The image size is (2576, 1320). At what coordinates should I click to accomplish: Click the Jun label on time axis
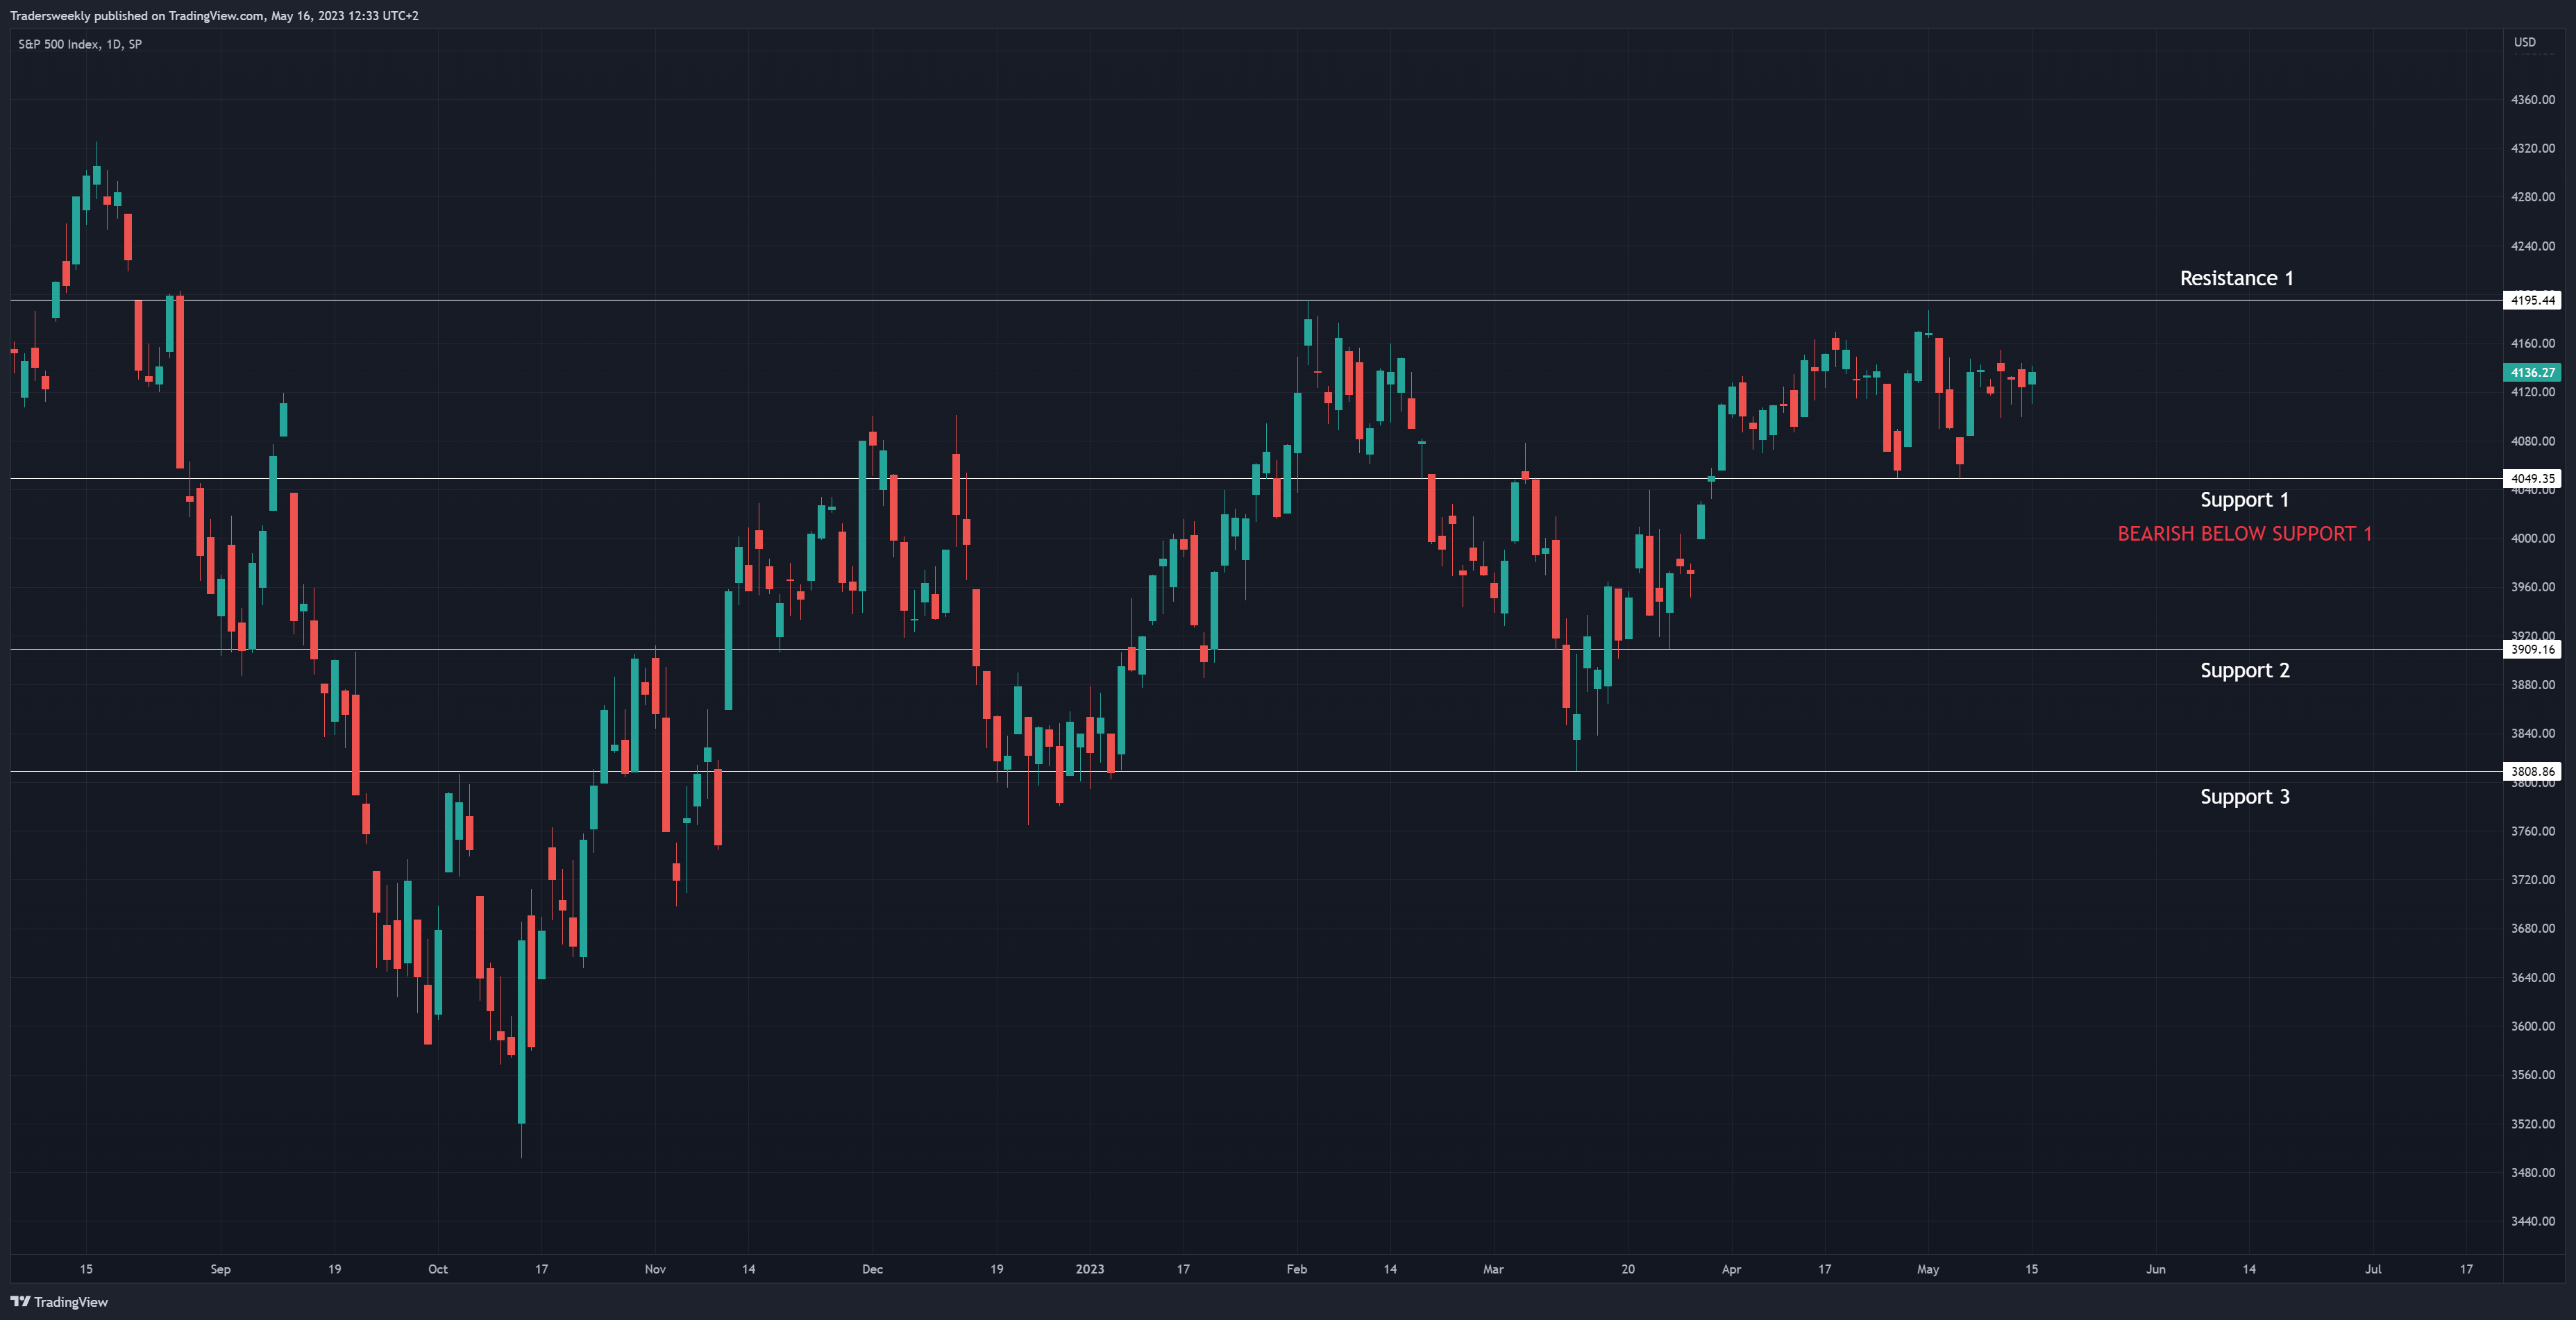click(x=2155, y=1269)
